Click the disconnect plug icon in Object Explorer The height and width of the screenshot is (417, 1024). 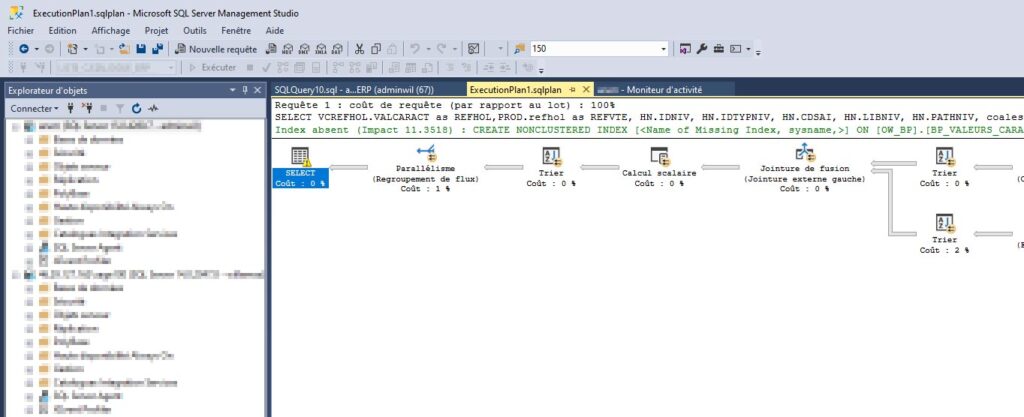[87, 108]
